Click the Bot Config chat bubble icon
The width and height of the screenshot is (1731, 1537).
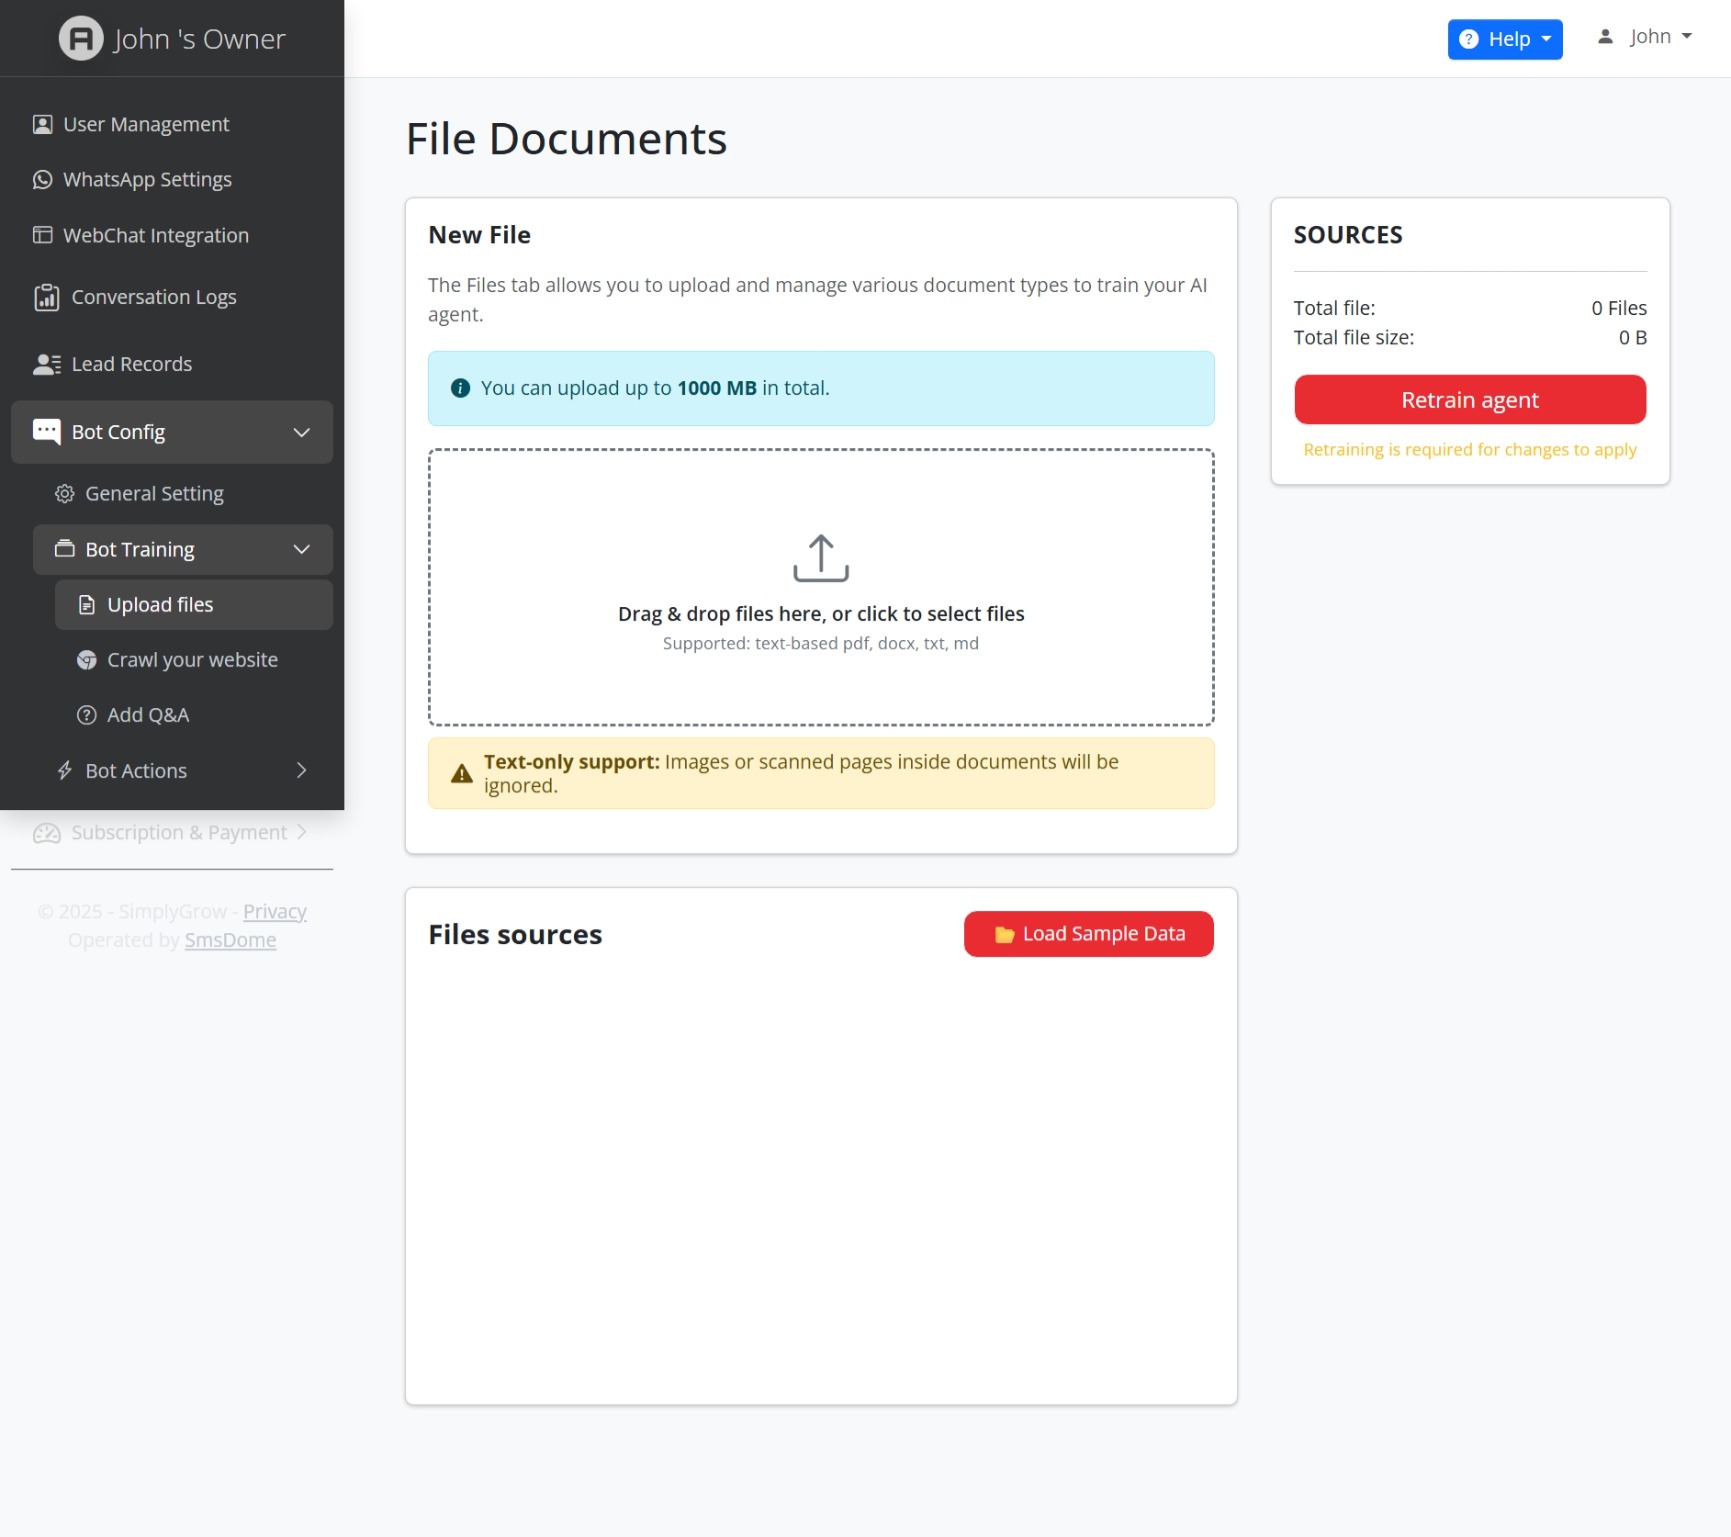point(46,431)
